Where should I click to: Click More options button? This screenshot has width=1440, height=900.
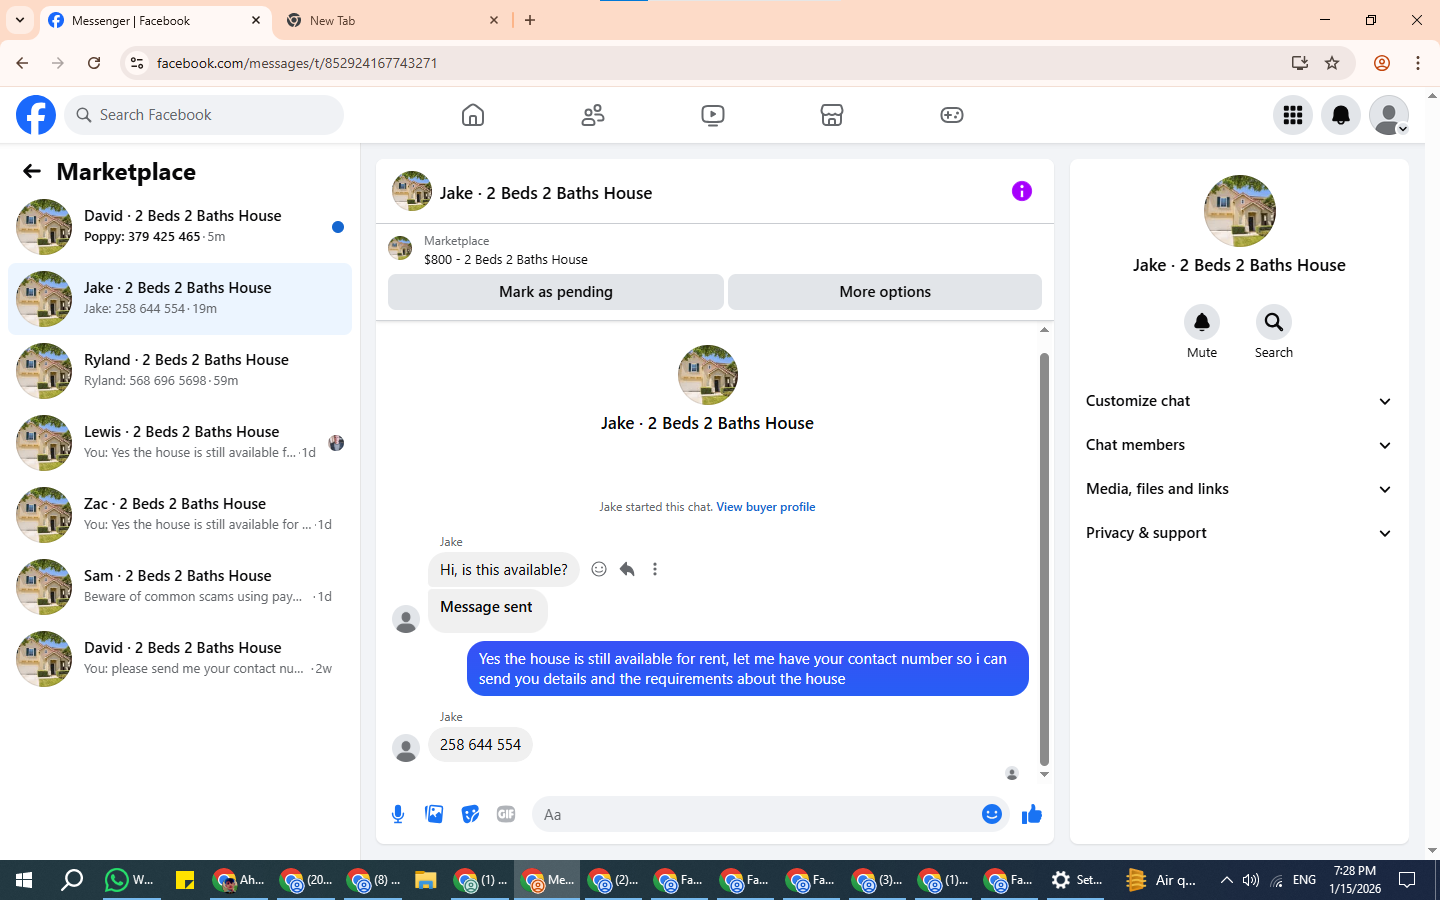pyautogui.click(x=885, y=292)
